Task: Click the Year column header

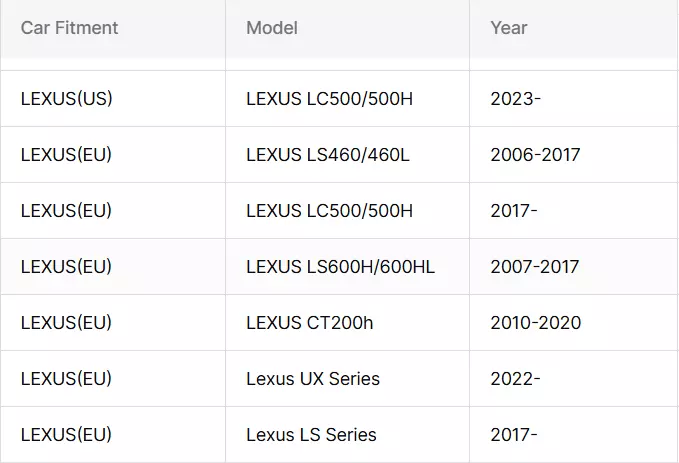Action: tap(509, 28)
